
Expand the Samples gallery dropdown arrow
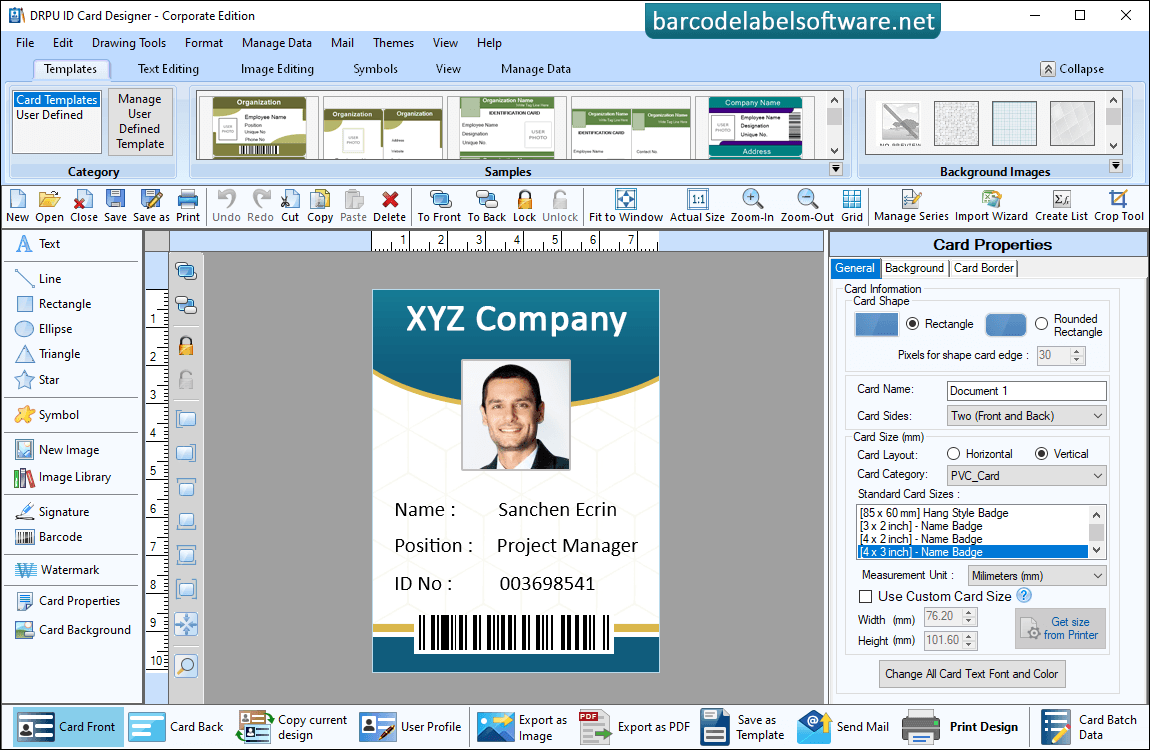835,169
